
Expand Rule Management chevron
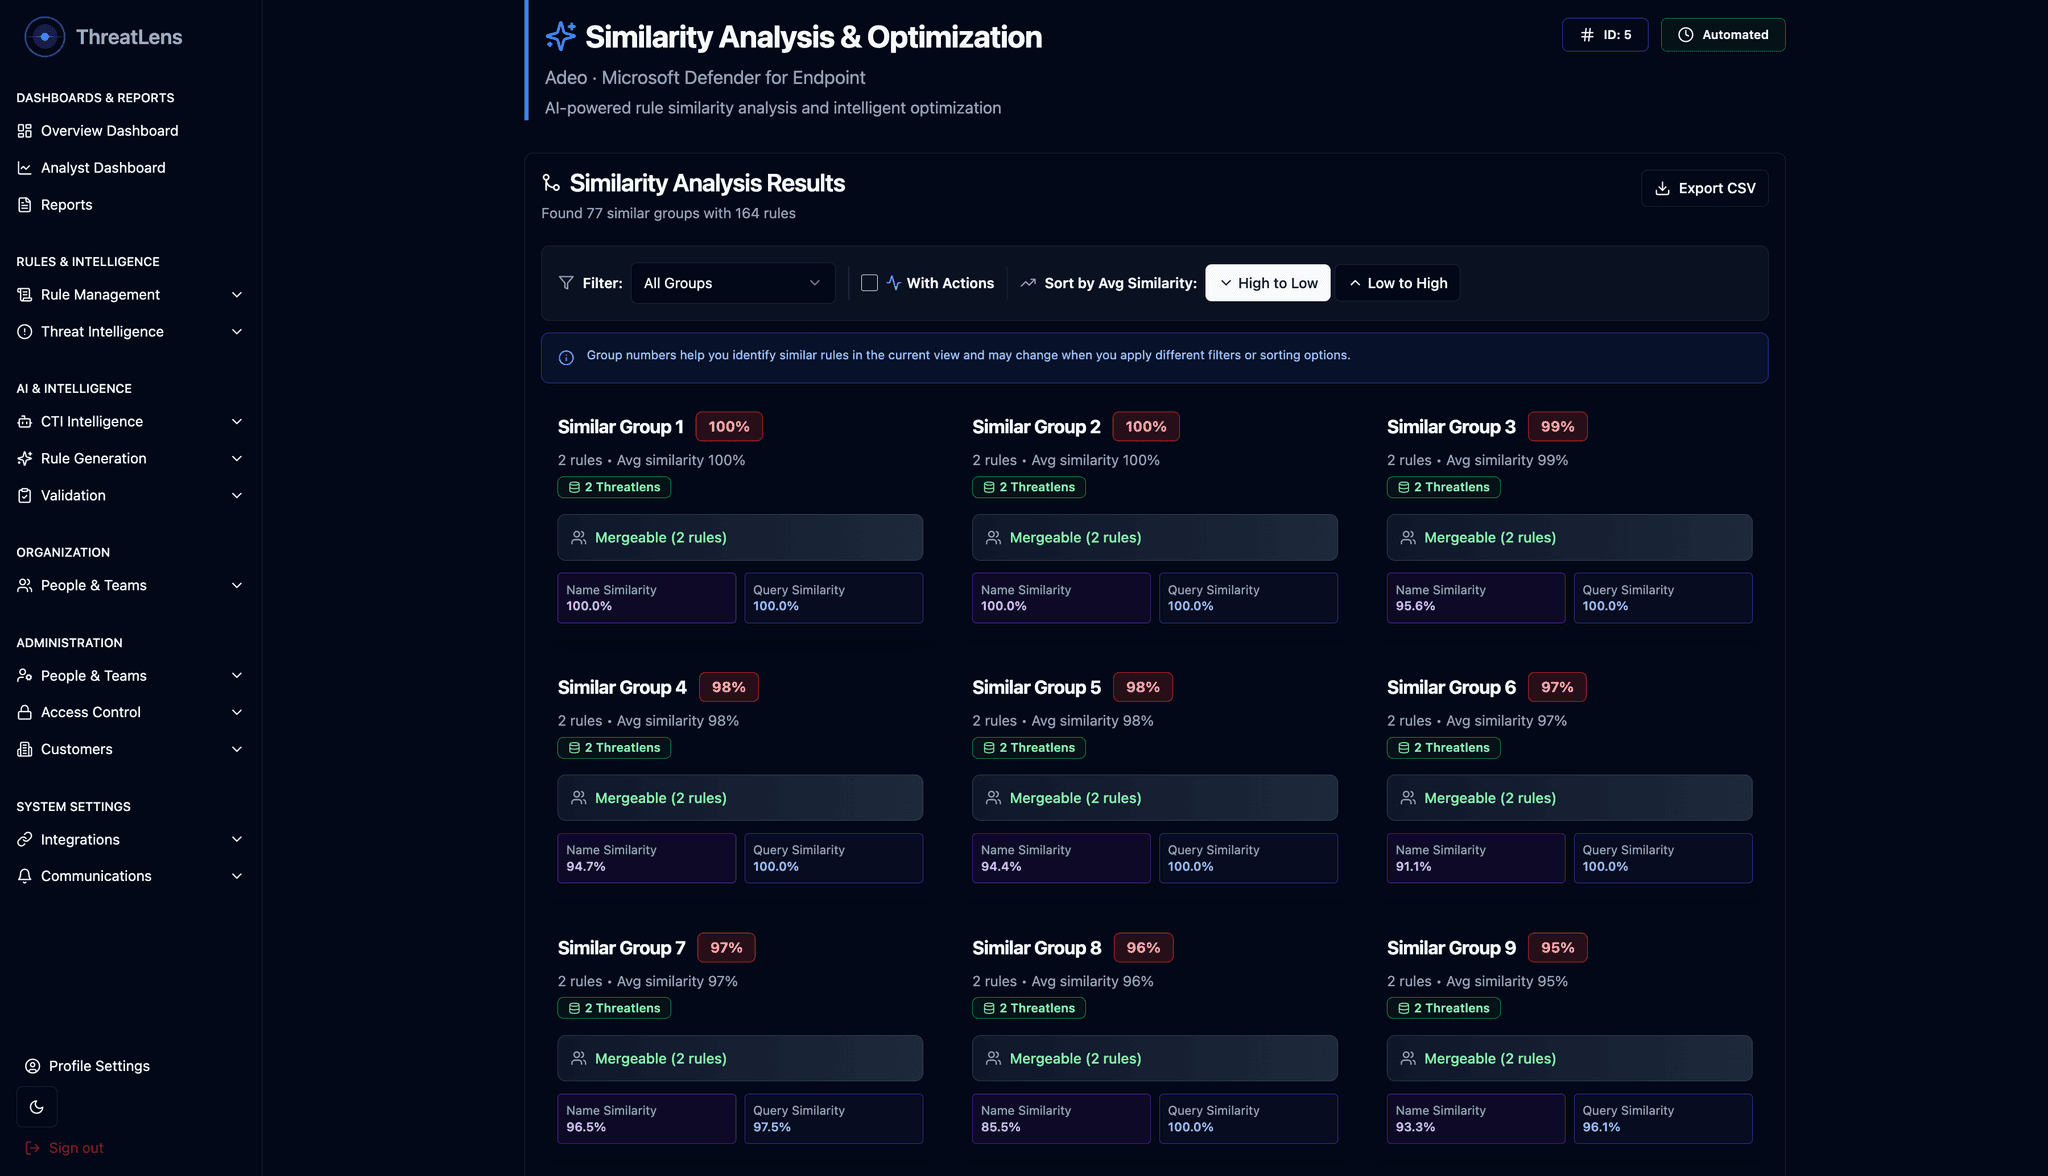coord(237,295)
